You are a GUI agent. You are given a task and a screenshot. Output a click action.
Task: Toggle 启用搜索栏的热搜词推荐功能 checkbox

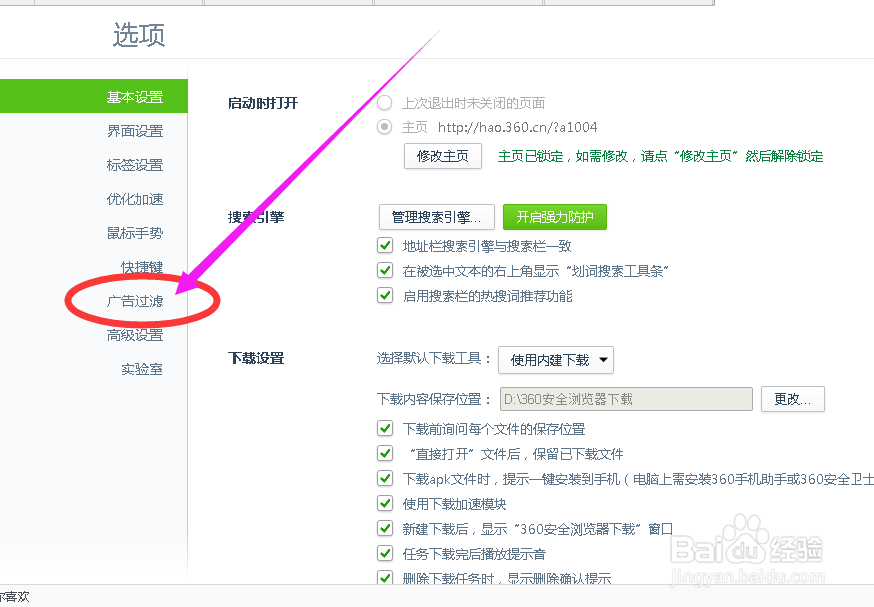[385, 295]
